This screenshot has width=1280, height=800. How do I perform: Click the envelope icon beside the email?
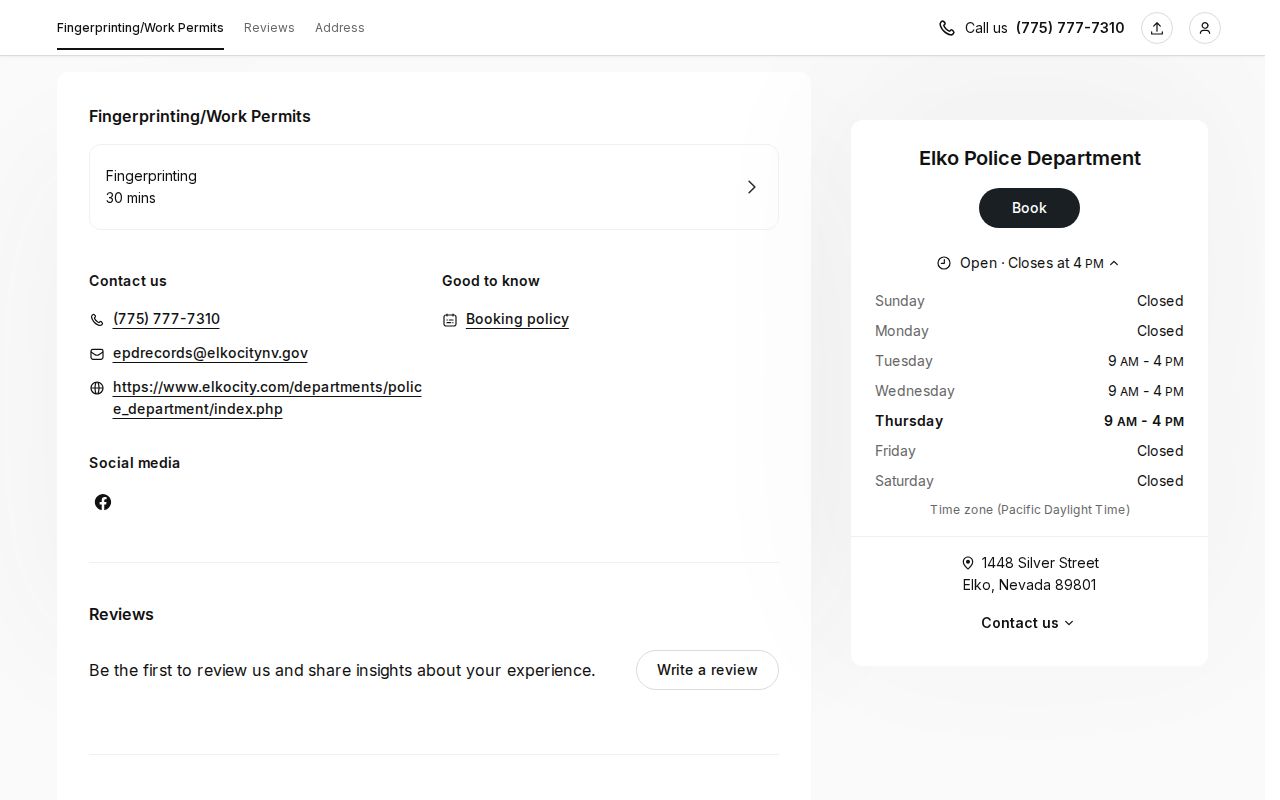click(97, 354)
